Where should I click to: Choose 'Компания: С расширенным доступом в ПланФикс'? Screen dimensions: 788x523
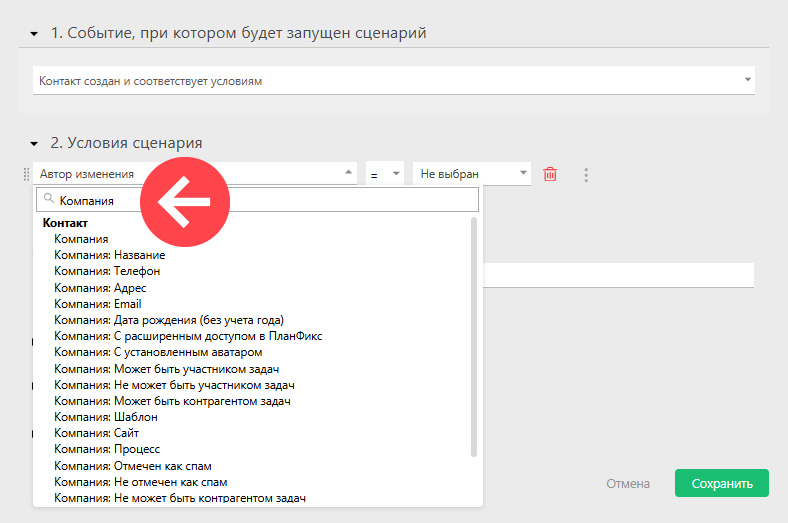point(188,336)
